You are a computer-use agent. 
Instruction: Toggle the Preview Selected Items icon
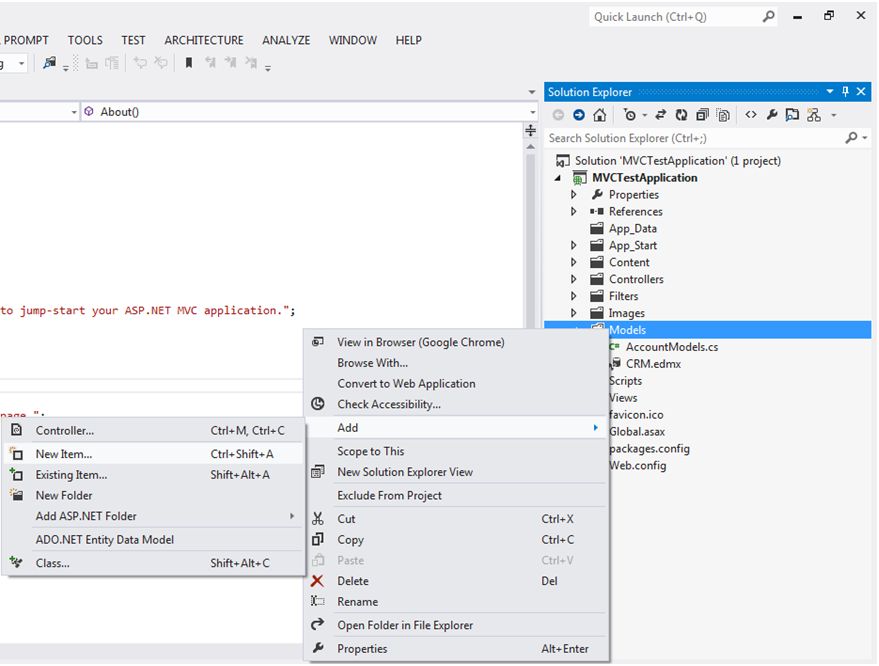[x=792, y=115]
